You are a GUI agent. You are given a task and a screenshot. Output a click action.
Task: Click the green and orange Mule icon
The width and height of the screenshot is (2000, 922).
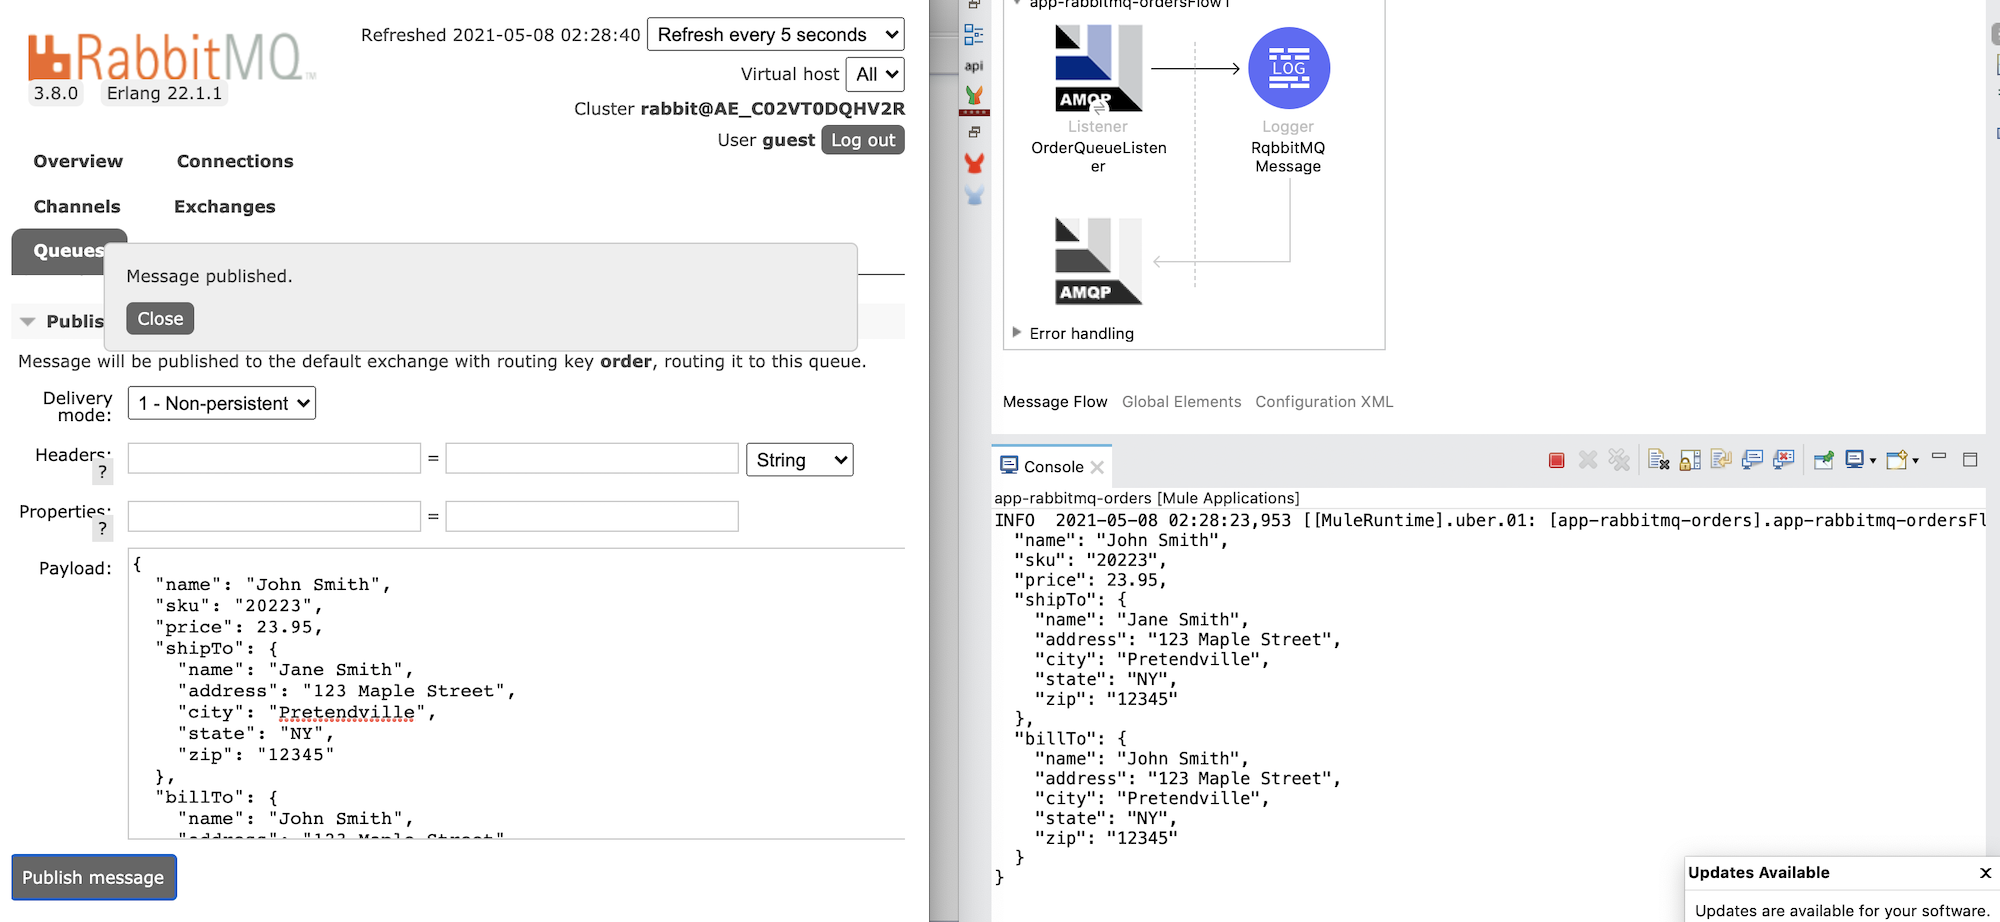click(x=974, y=95)
